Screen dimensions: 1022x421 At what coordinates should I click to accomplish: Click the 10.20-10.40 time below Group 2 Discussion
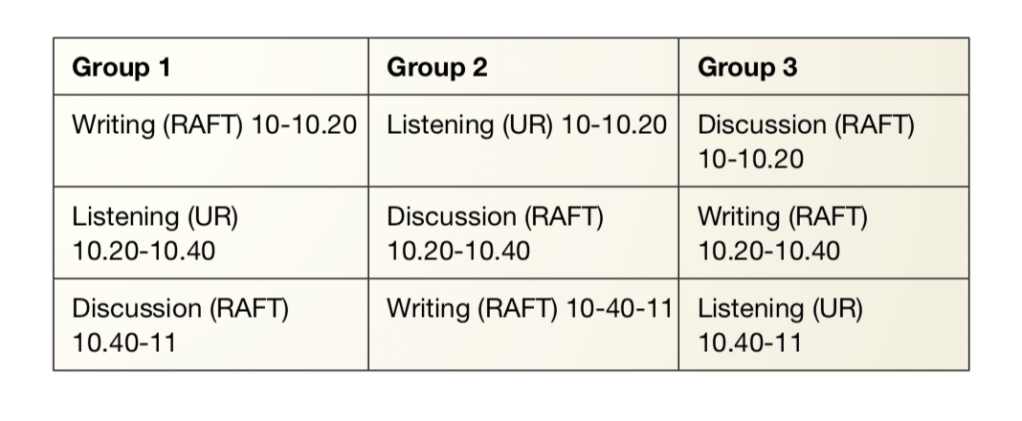pos(458,250)
